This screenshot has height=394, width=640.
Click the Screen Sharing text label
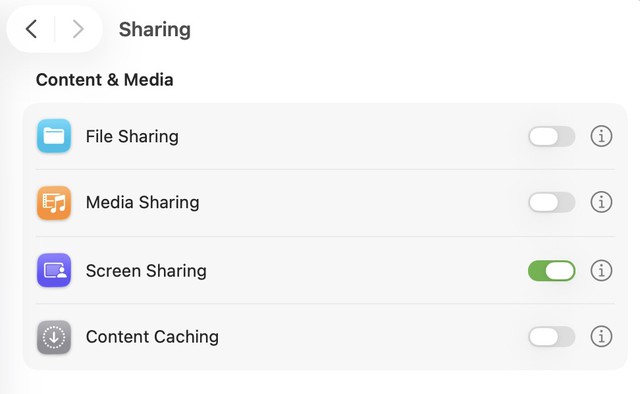pyautogui.click(x=146, y=271)
